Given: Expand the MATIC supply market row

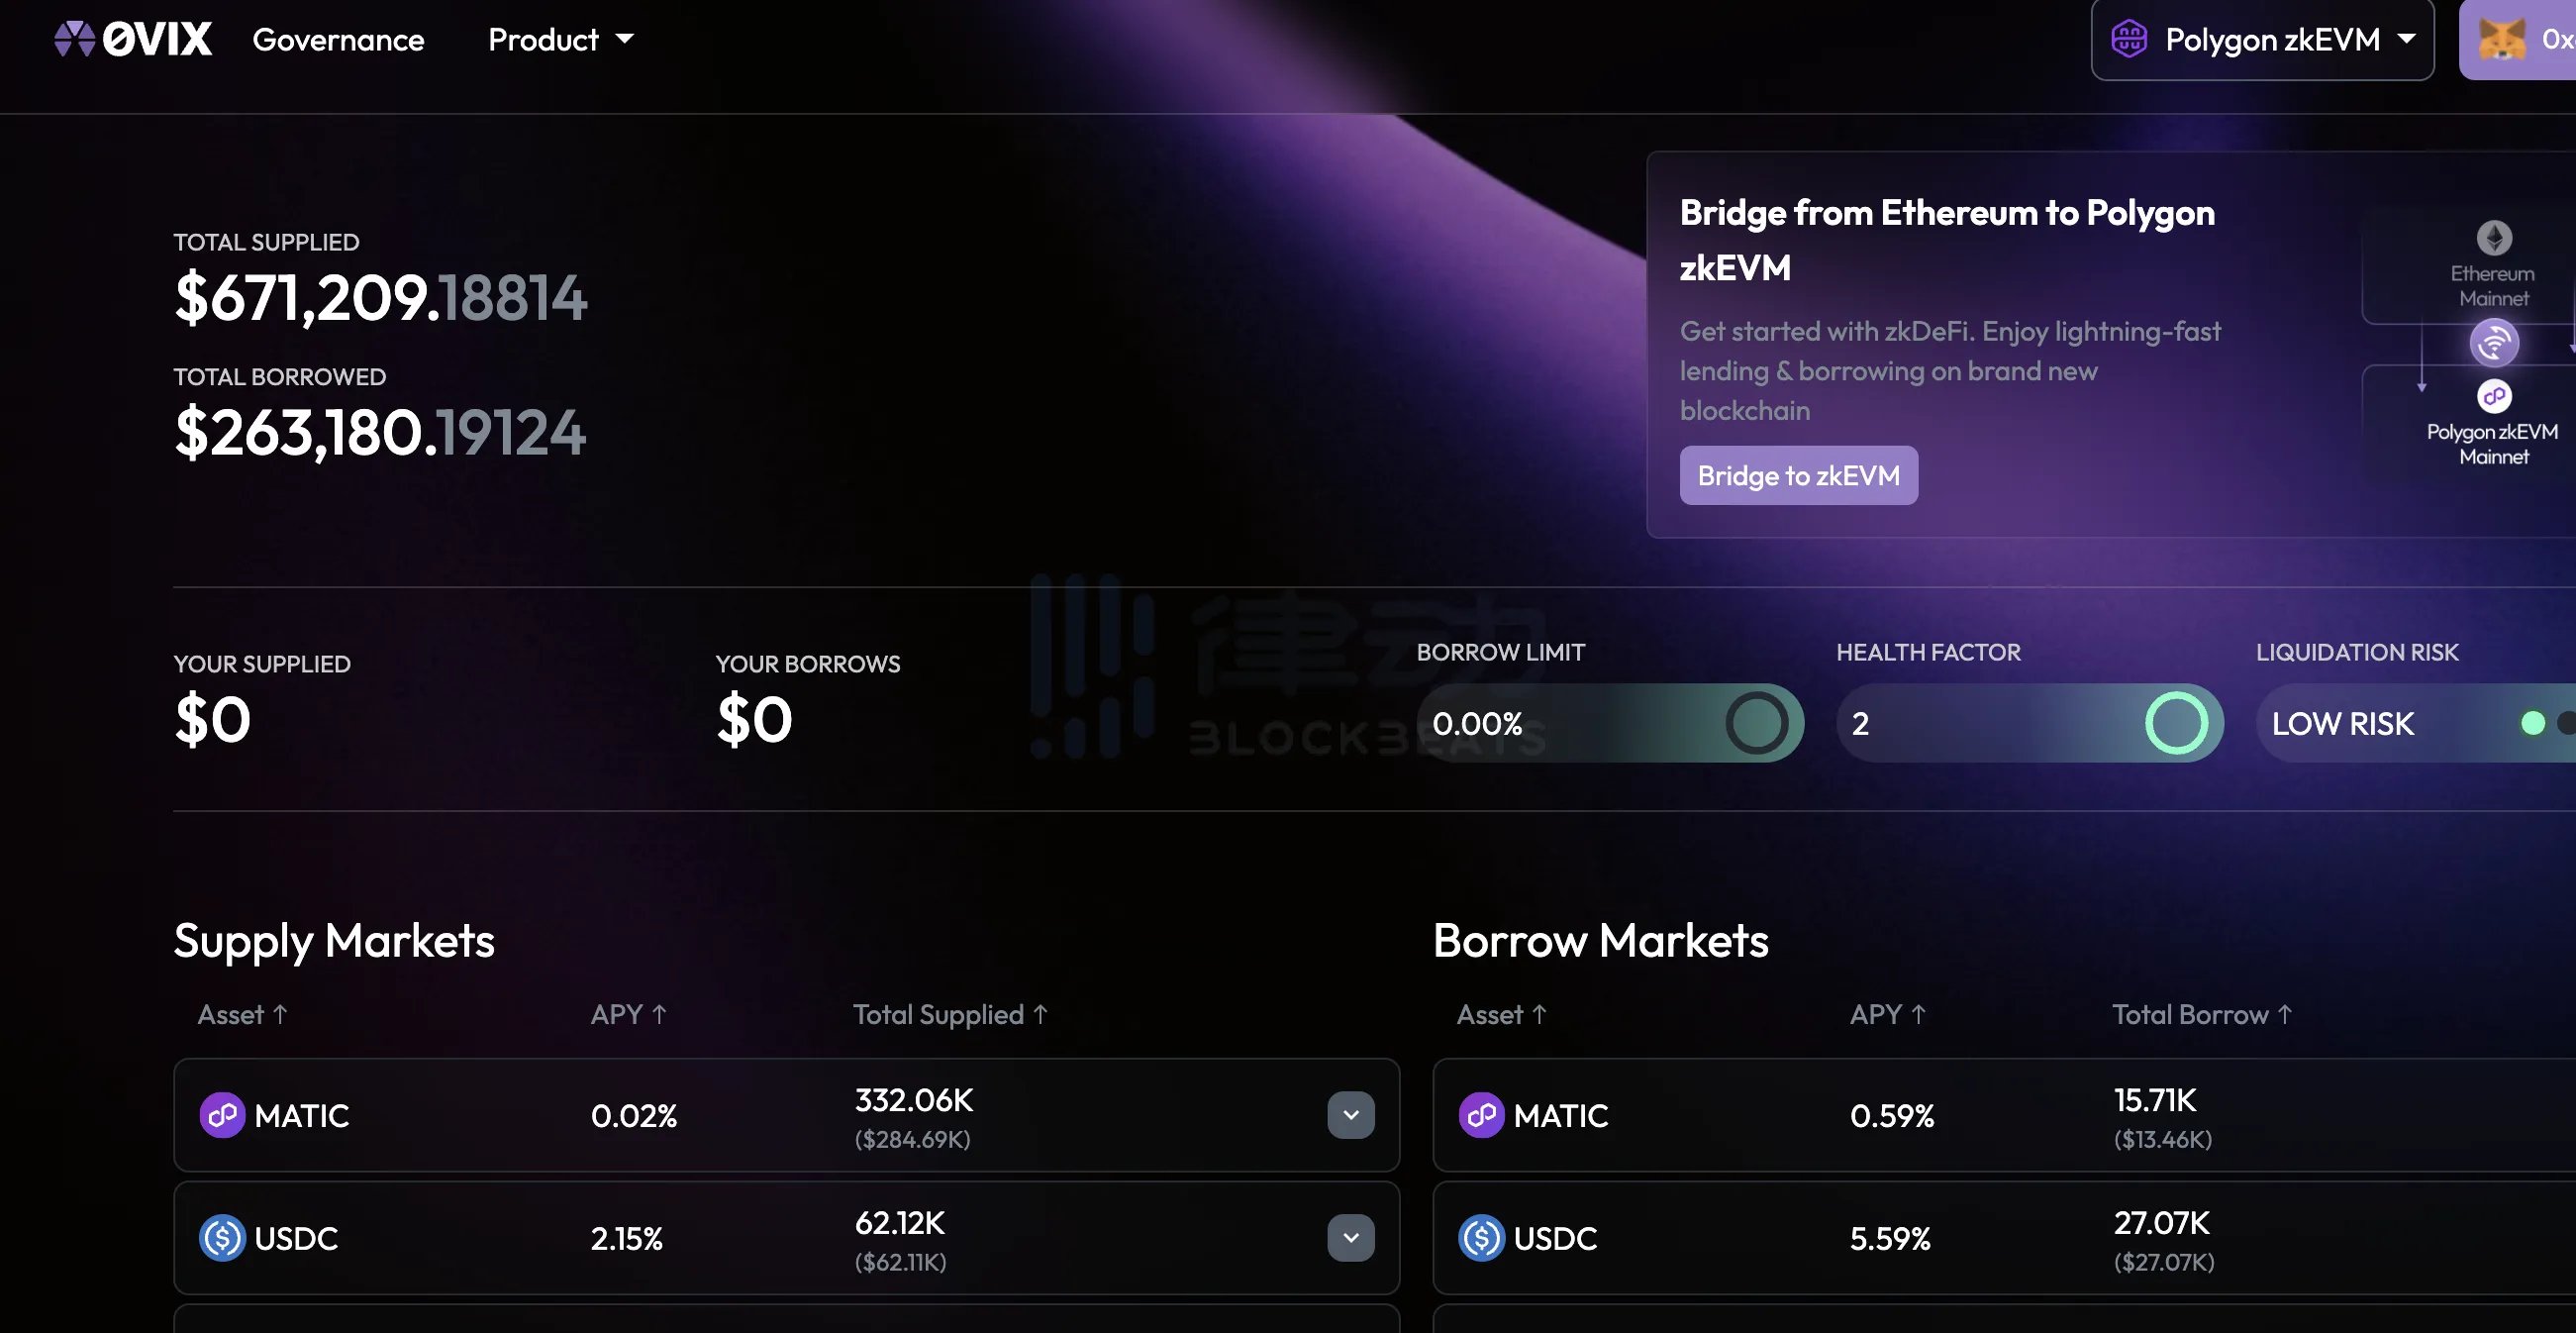Looking at the screenshot, I should pos(1349,1114).
